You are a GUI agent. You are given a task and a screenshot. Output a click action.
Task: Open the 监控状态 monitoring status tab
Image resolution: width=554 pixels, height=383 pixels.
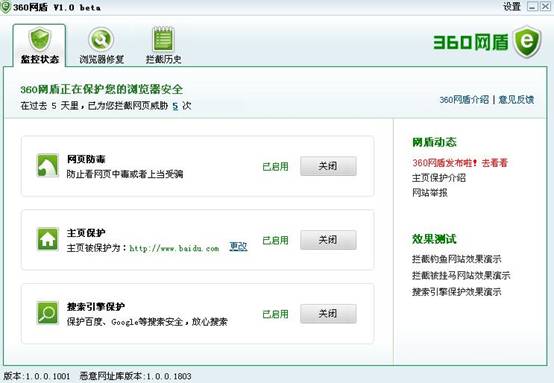click(39, 45)
